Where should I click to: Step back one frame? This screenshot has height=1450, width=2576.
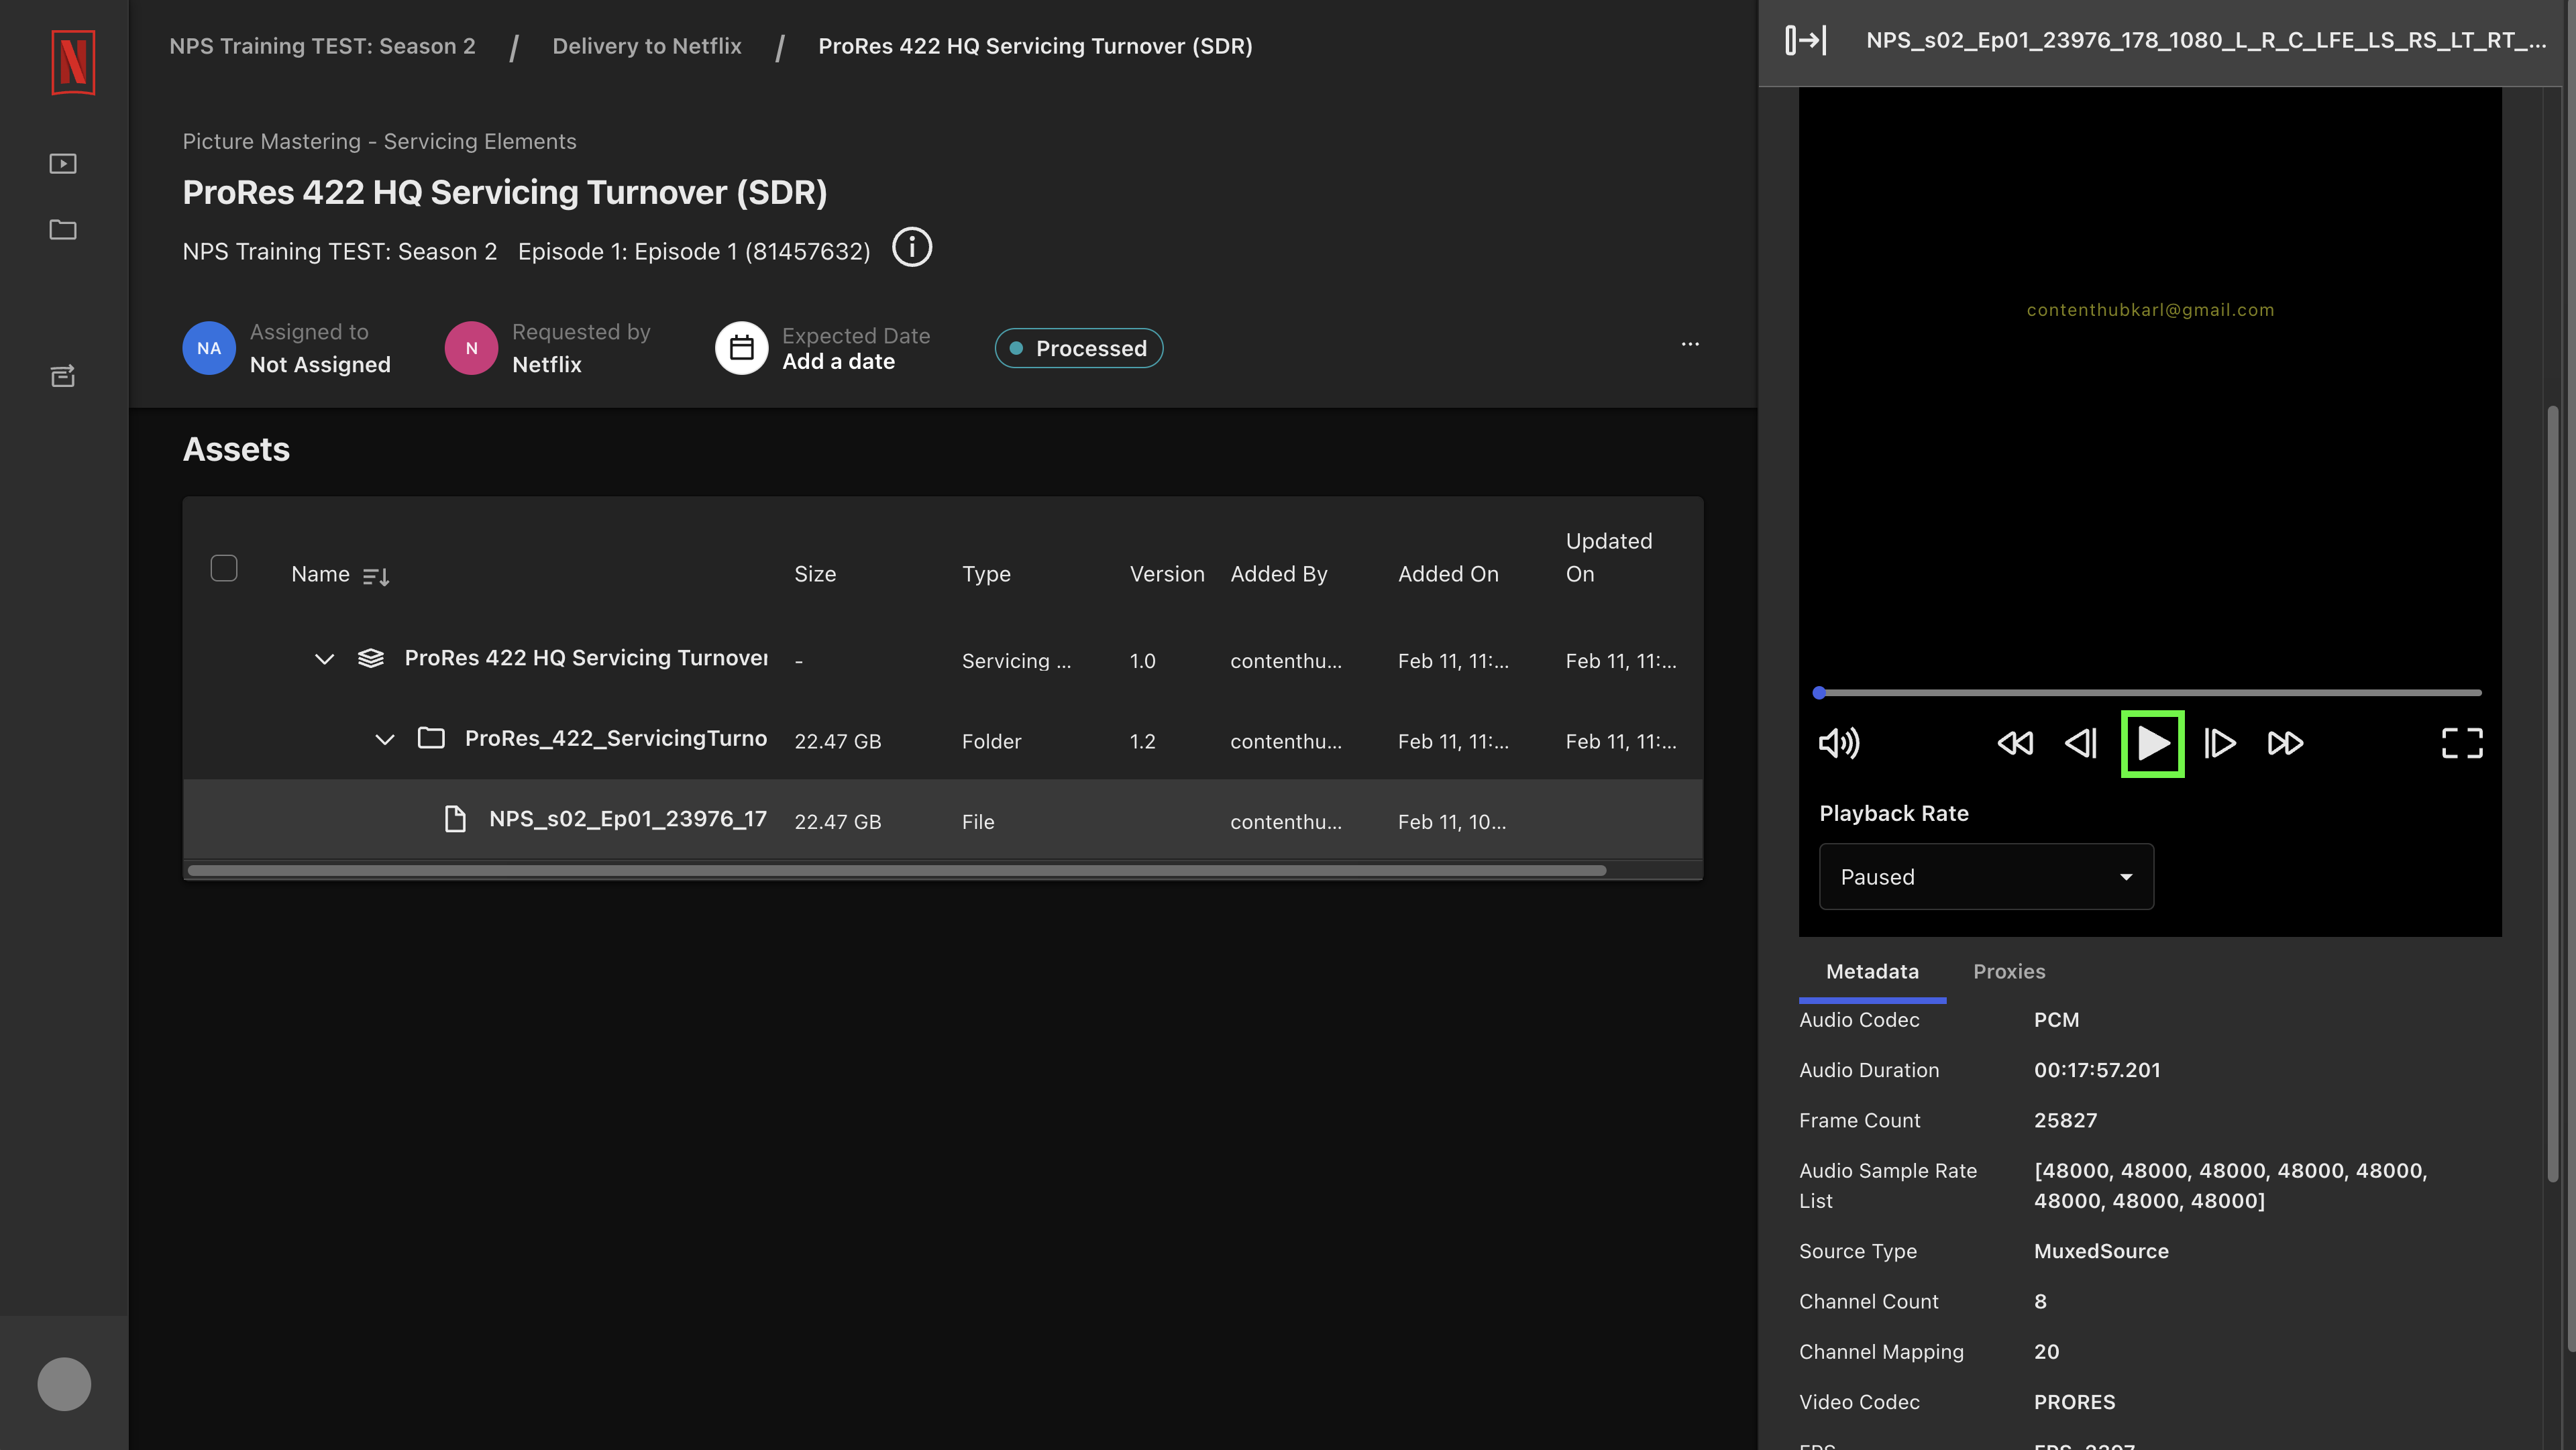2081,743
